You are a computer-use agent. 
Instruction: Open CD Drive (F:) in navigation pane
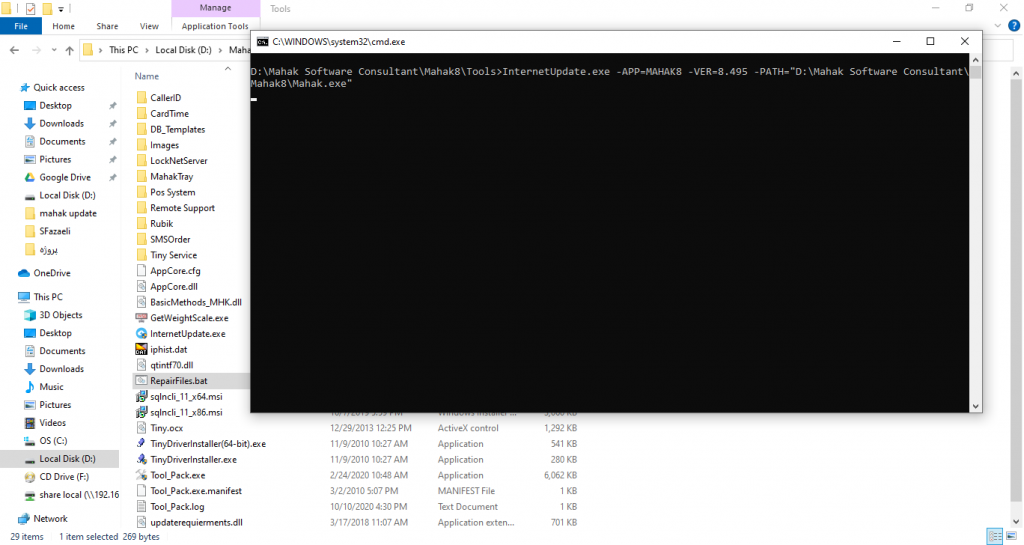click(64, 476)
